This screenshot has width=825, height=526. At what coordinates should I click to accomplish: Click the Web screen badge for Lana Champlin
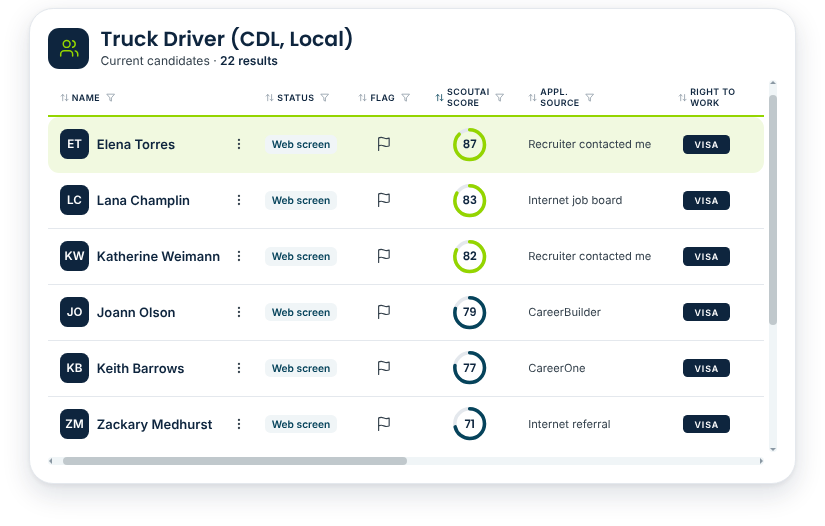click(x=301, y=200)
